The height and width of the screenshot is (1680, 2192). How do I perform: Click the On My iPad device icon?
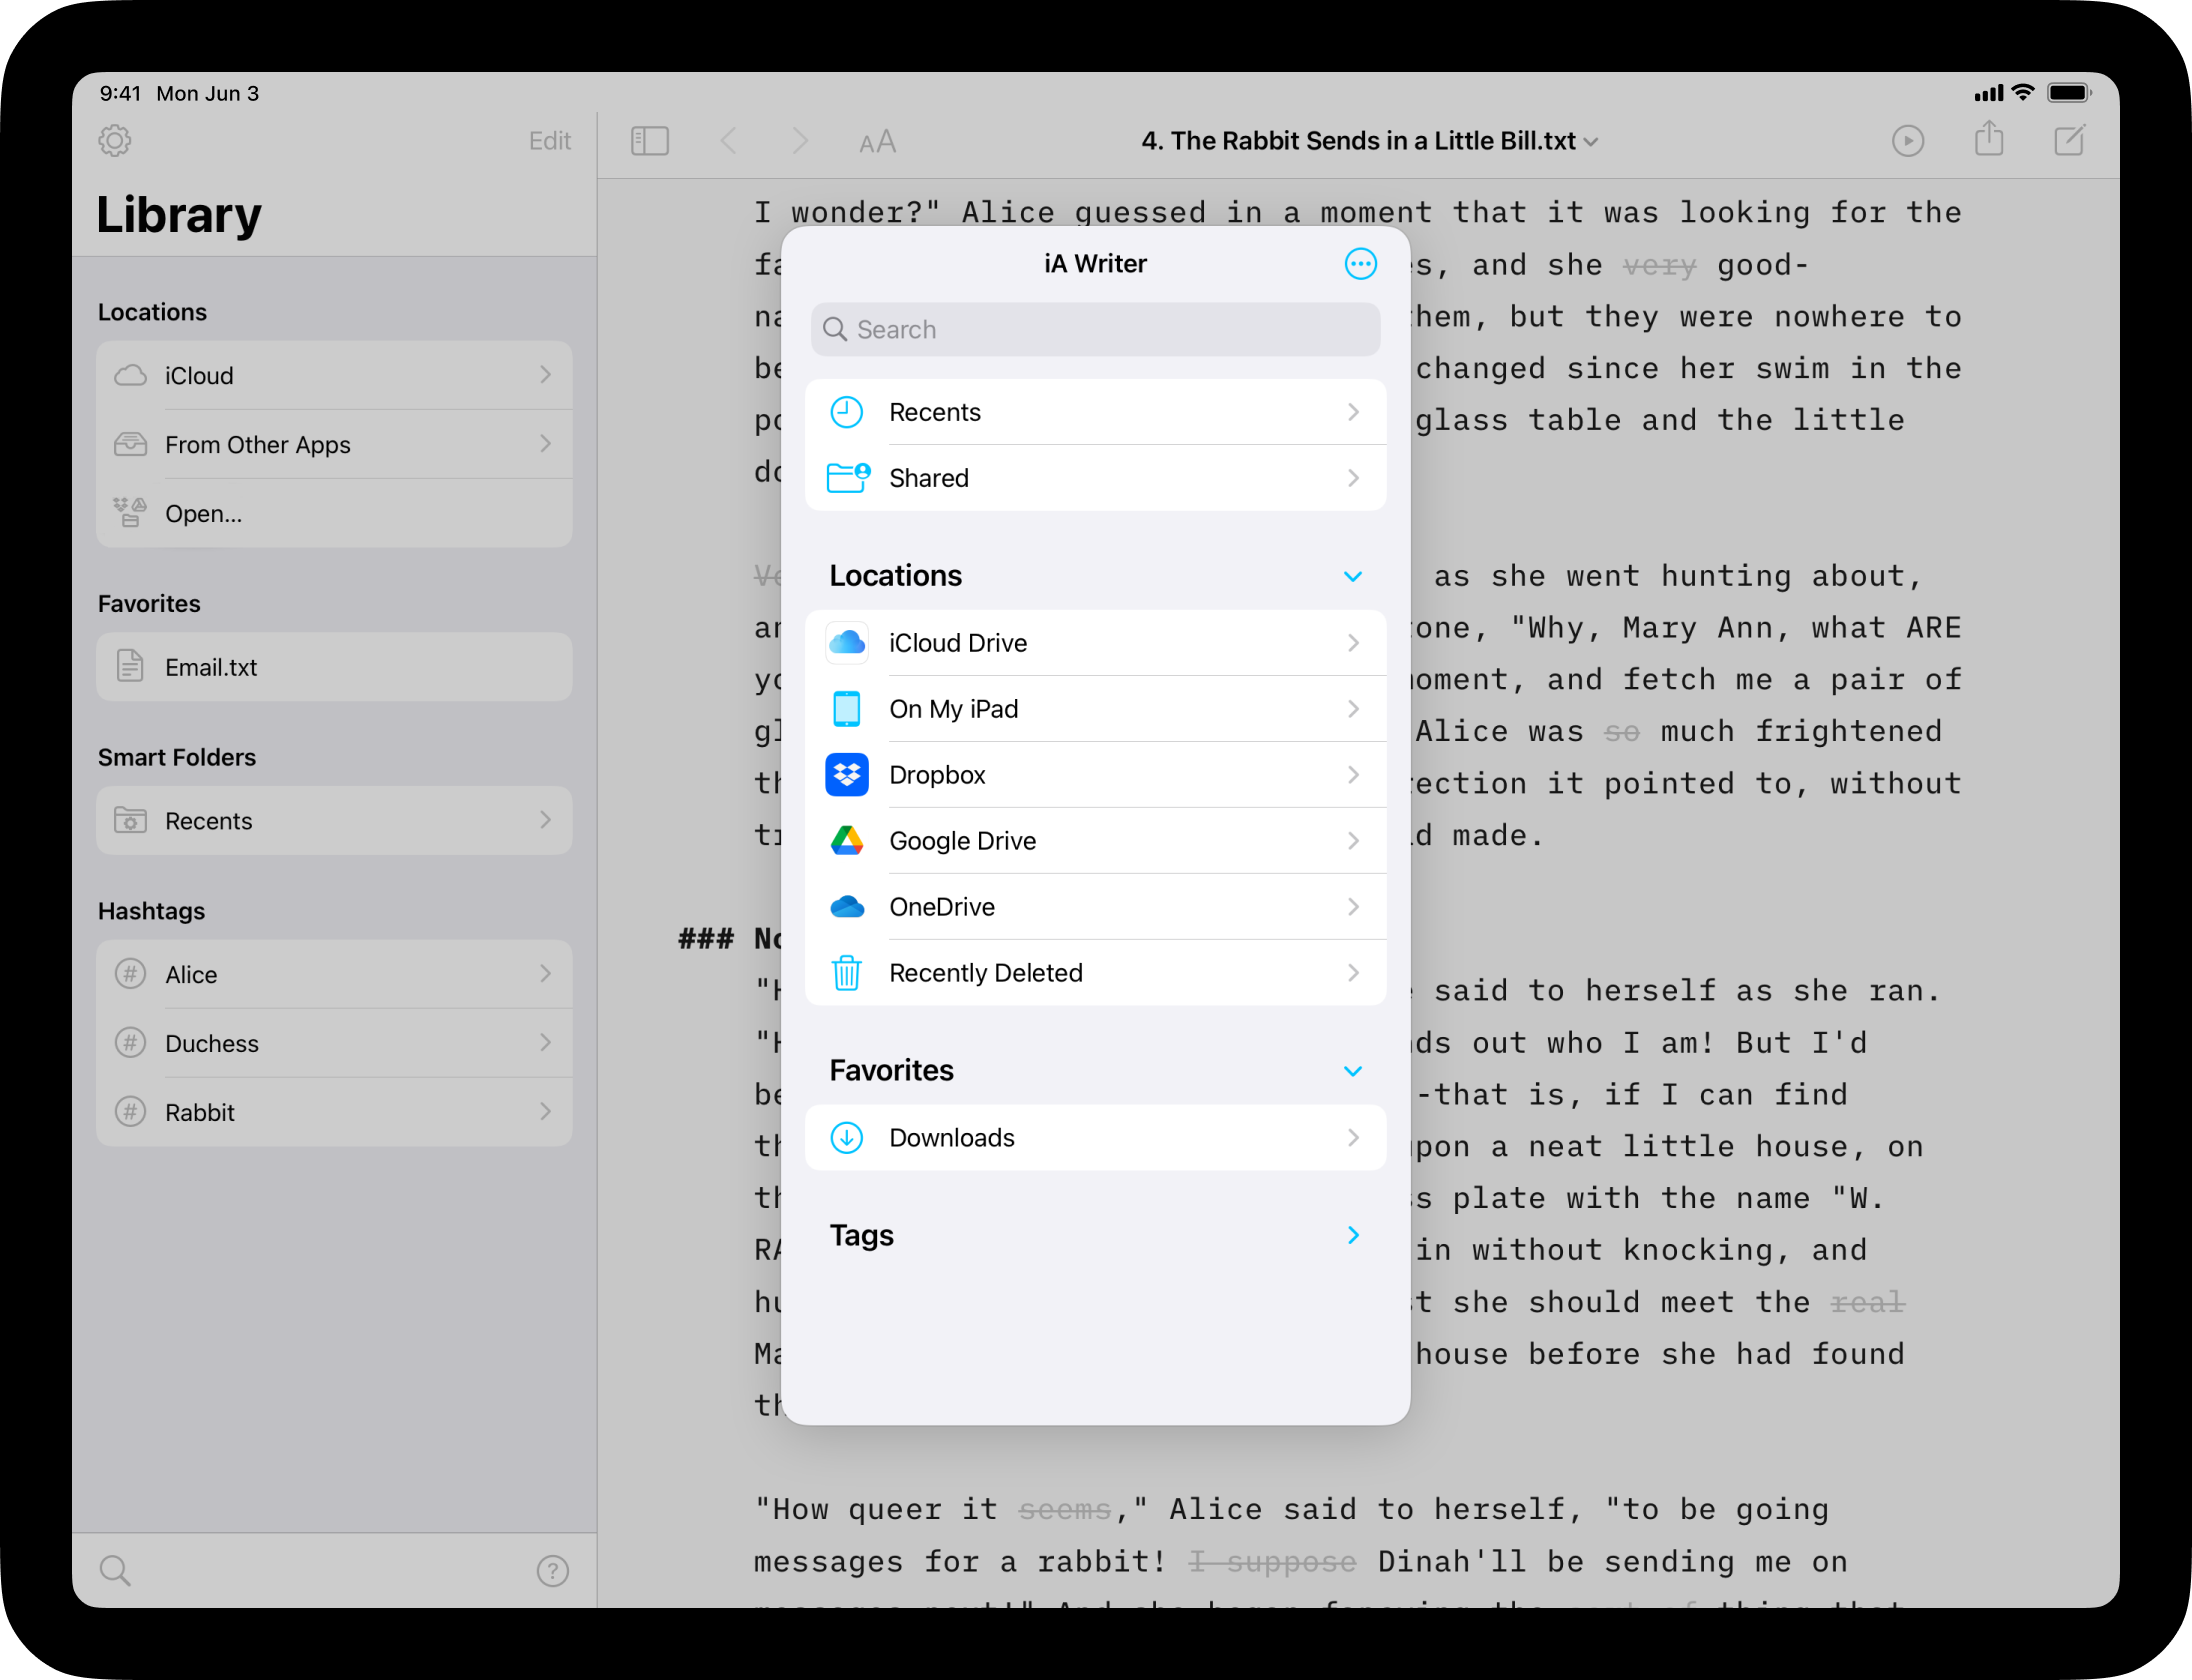847,709
